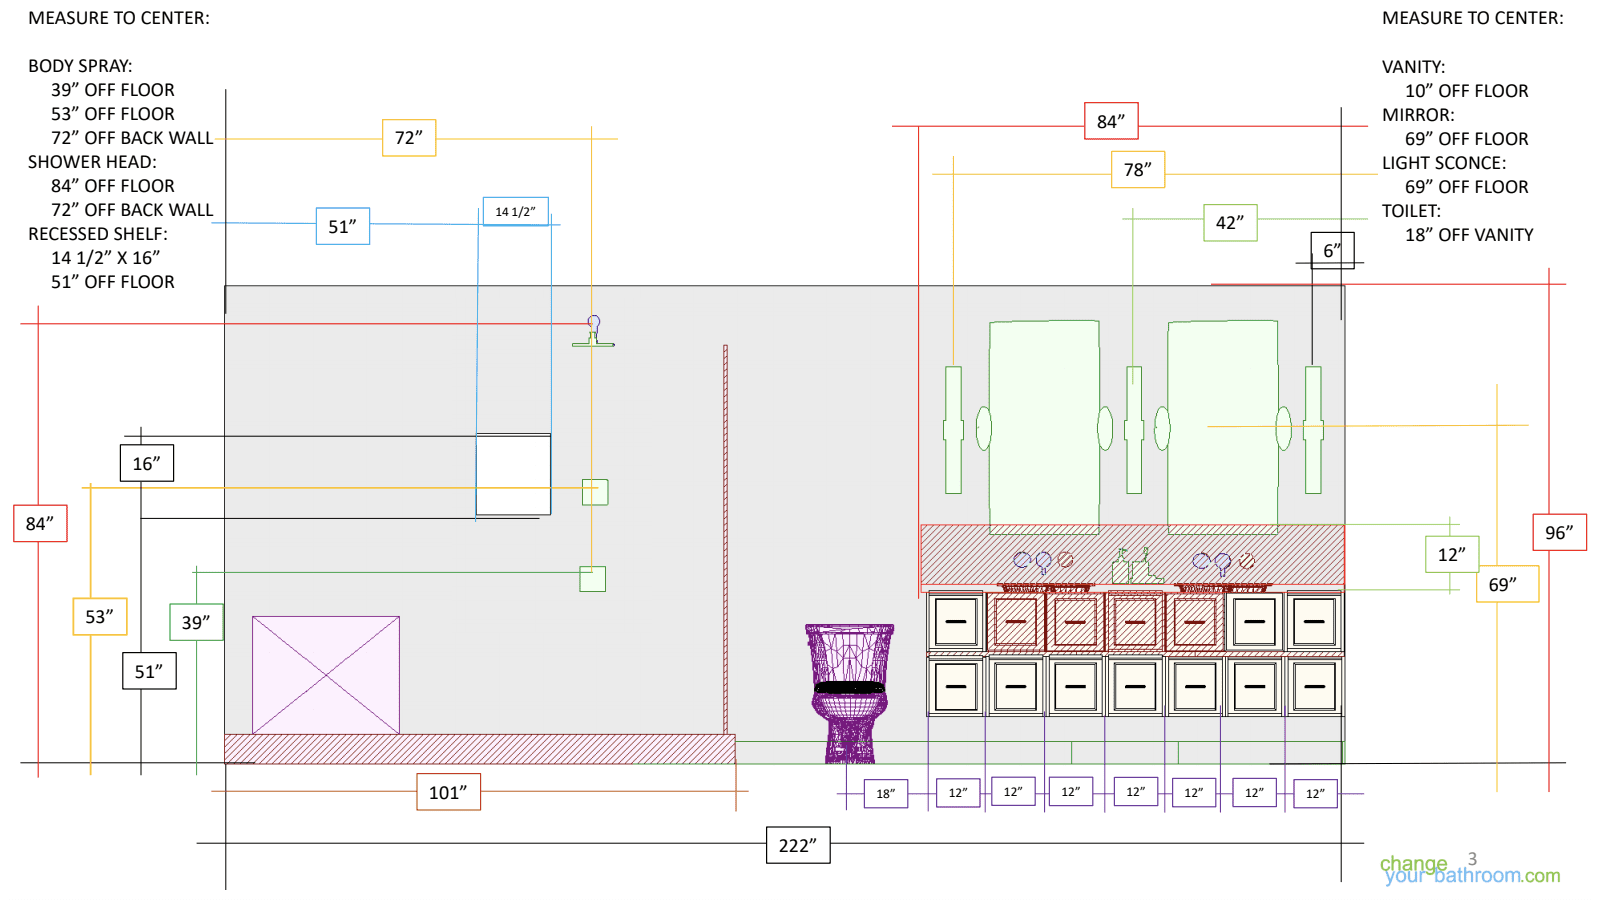
Task: Click the blue 51" dimension label
Action: point(343,226)
